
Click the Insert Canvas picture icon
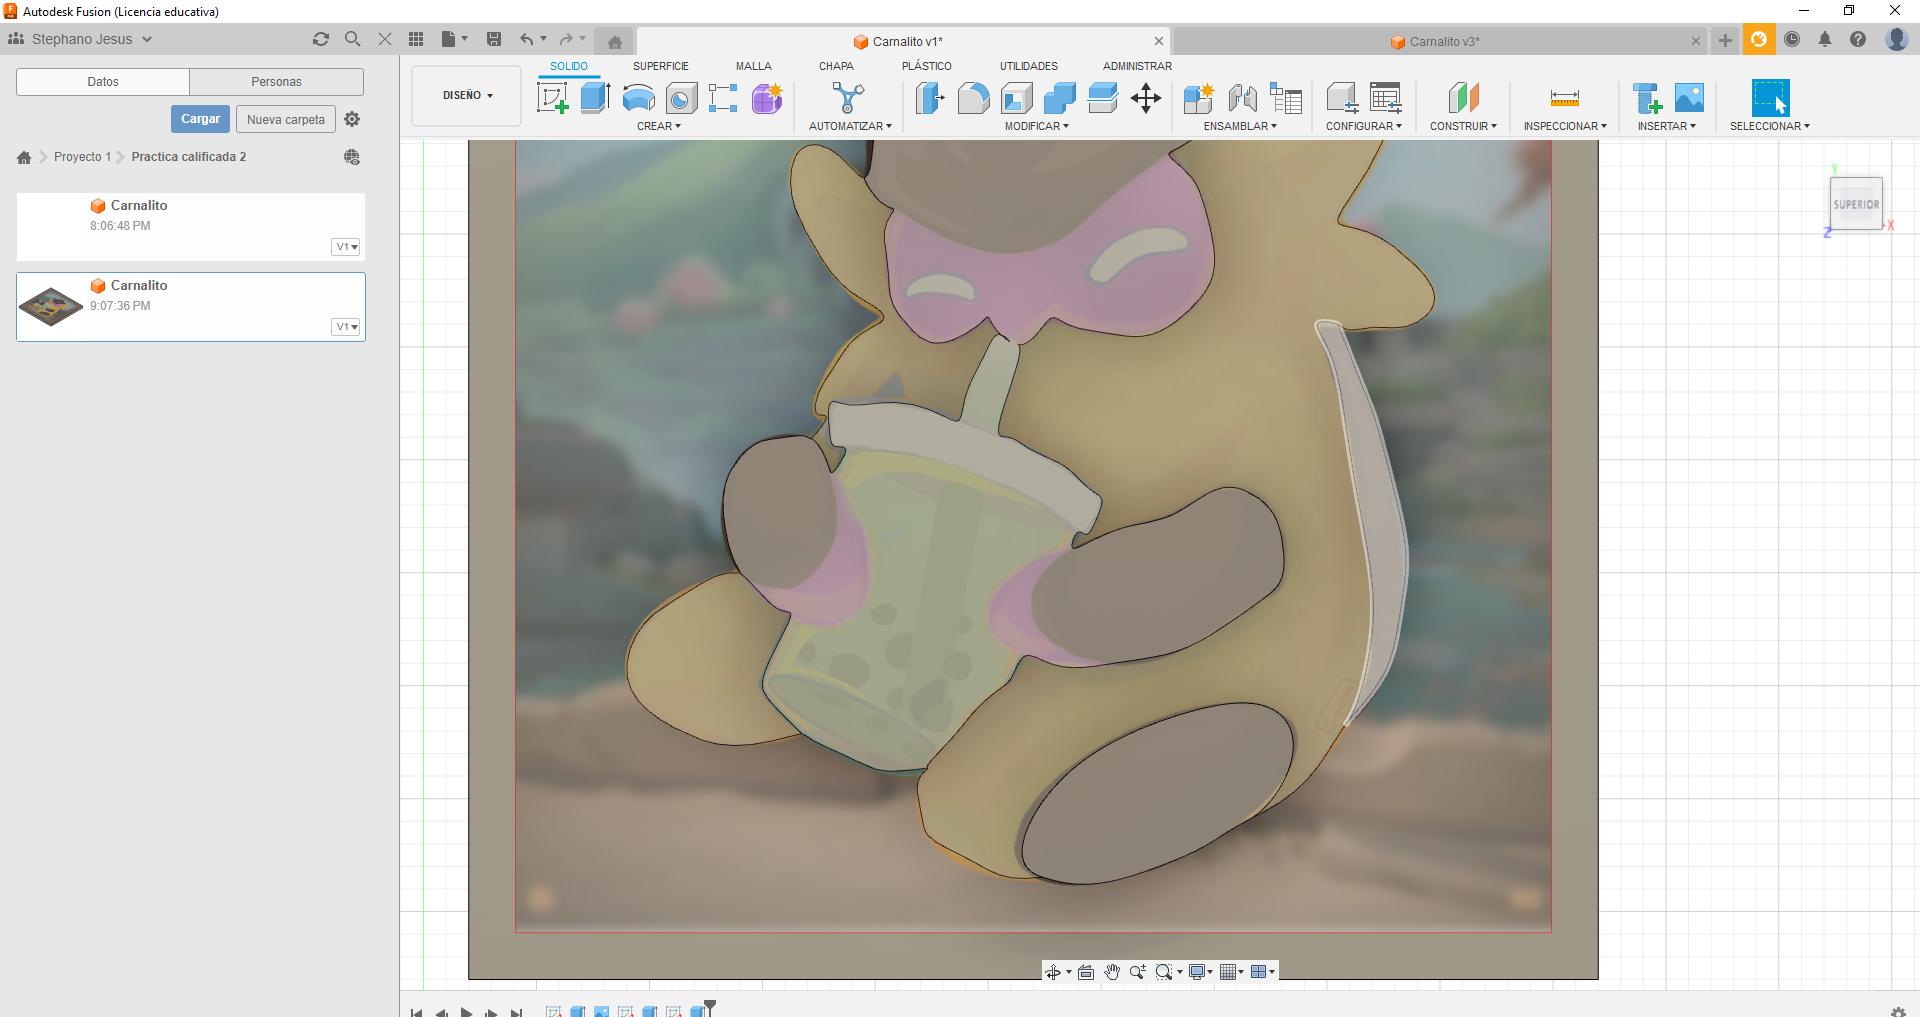1689,98
